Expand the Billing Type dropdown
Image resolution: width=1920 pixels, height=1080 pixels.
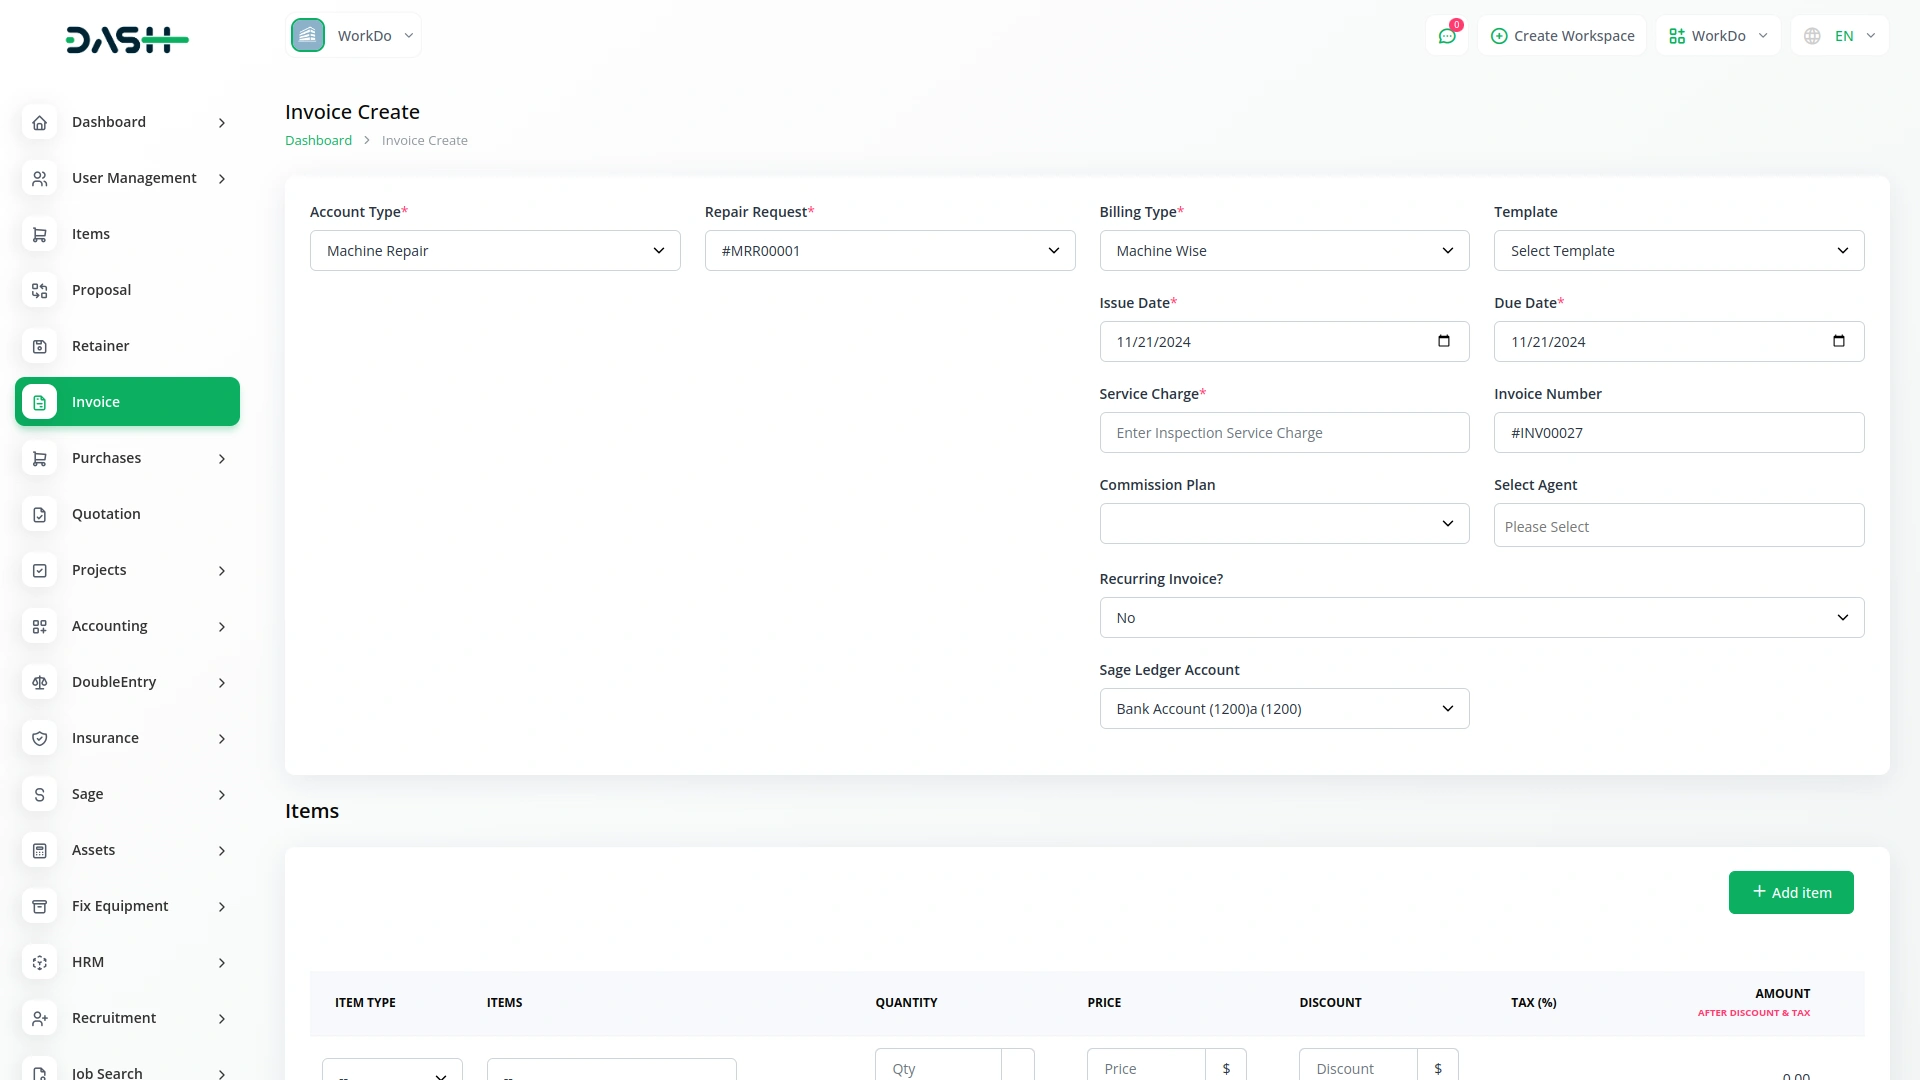point(1284,251)
